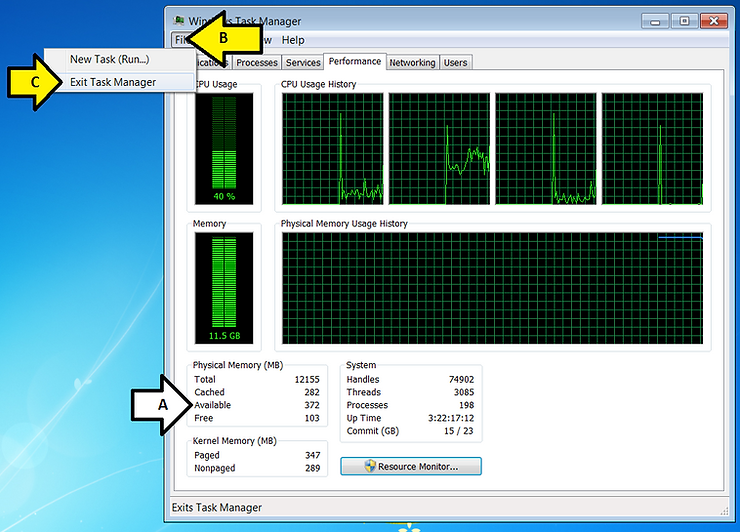This screenshot has width=740, height=532.
Task: Minimize the Task Manager window
Action: (655, 21)
